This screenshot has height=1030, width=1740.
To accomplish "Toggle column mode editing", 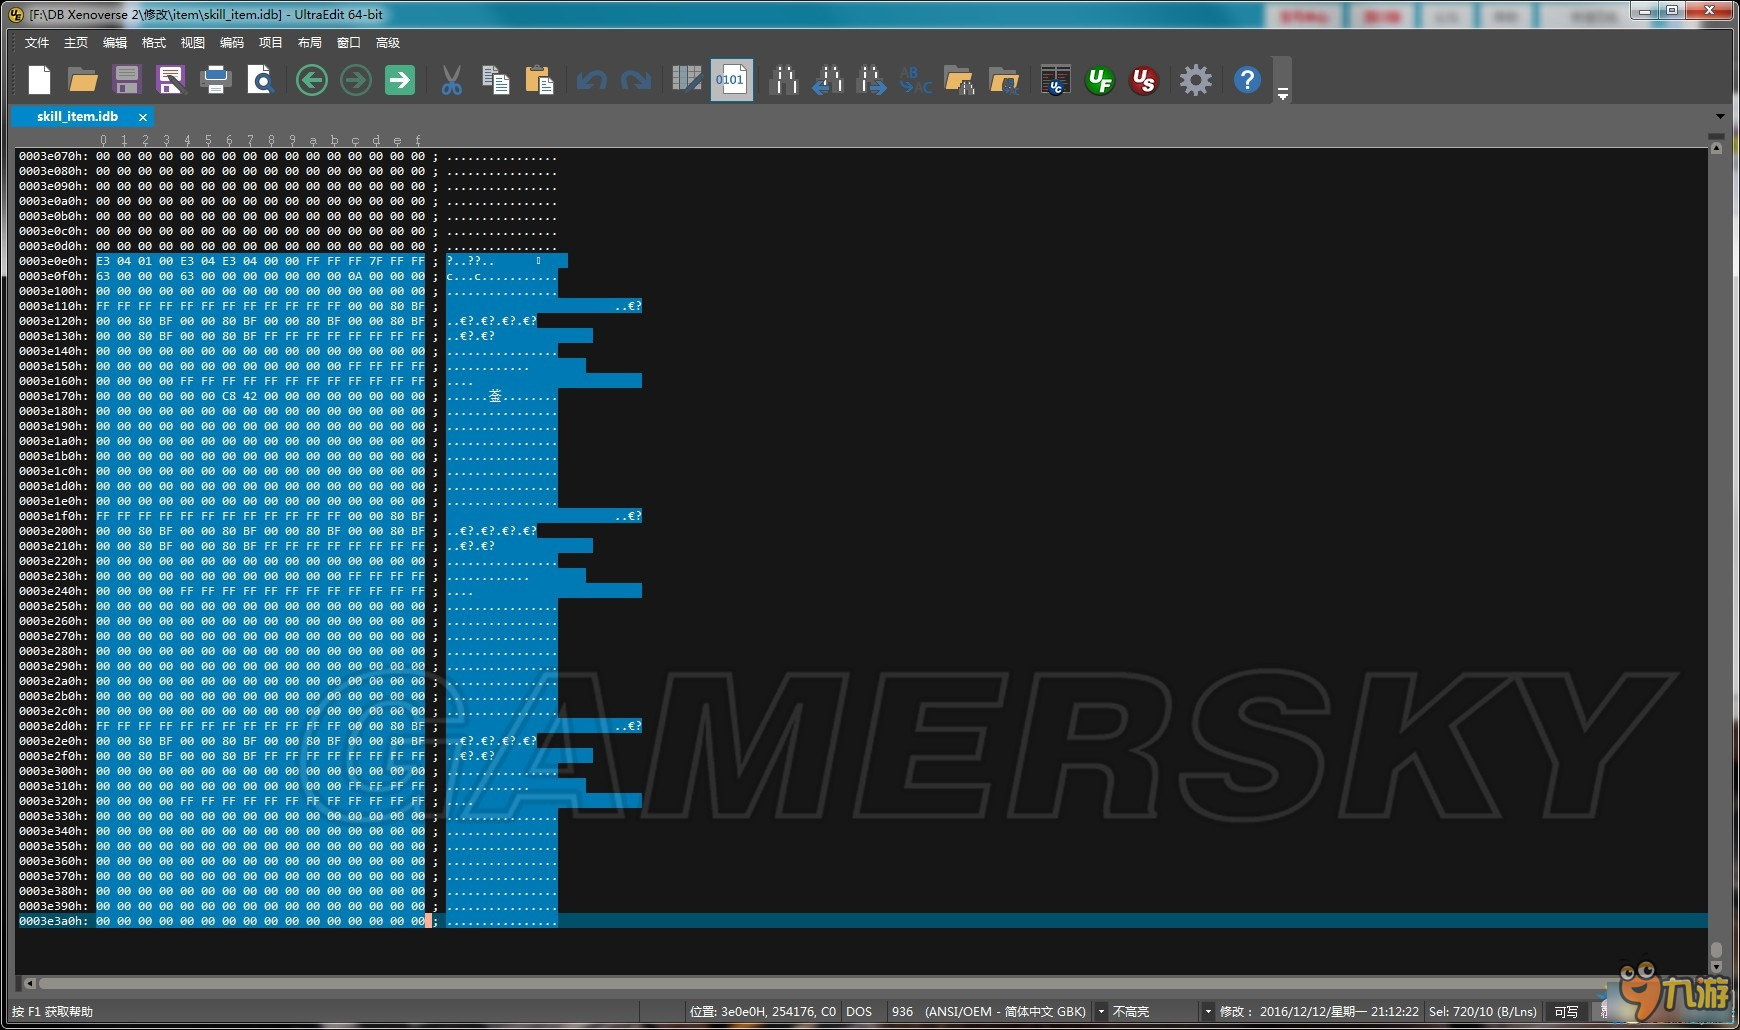I will 687,80.
